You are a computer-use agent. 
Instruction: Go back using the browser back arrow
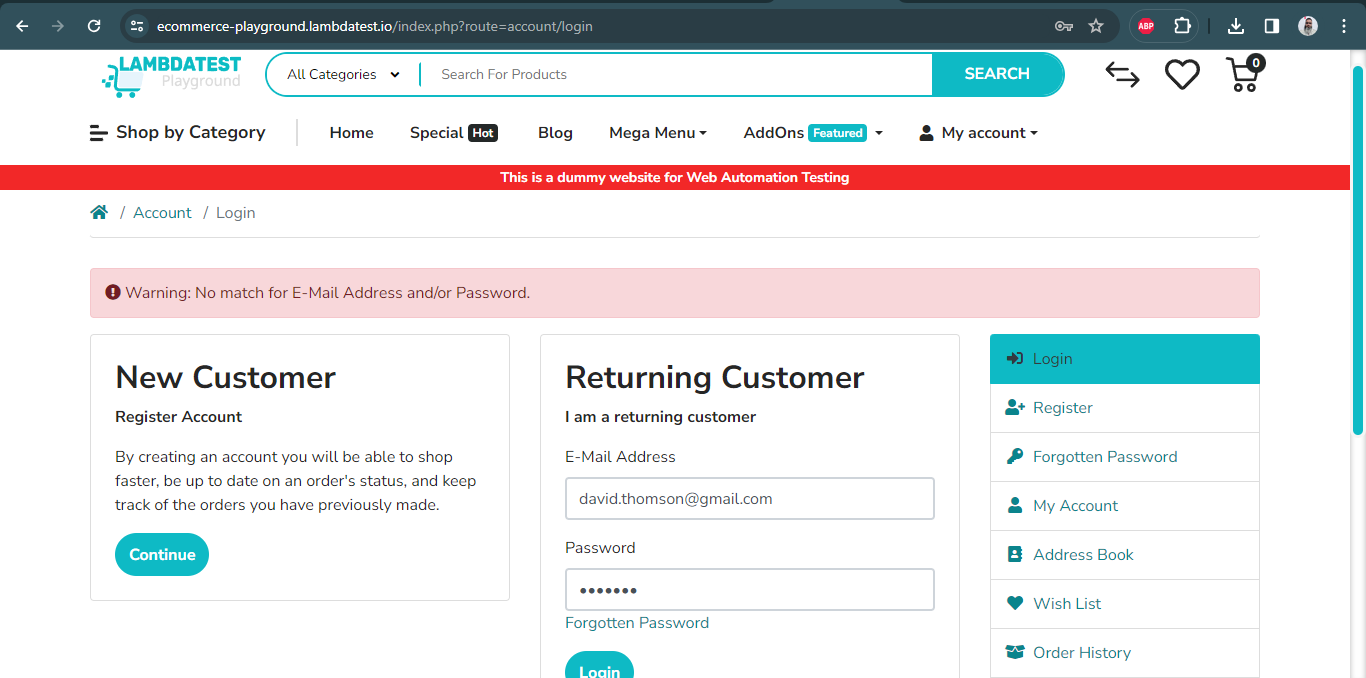point(22,26)
